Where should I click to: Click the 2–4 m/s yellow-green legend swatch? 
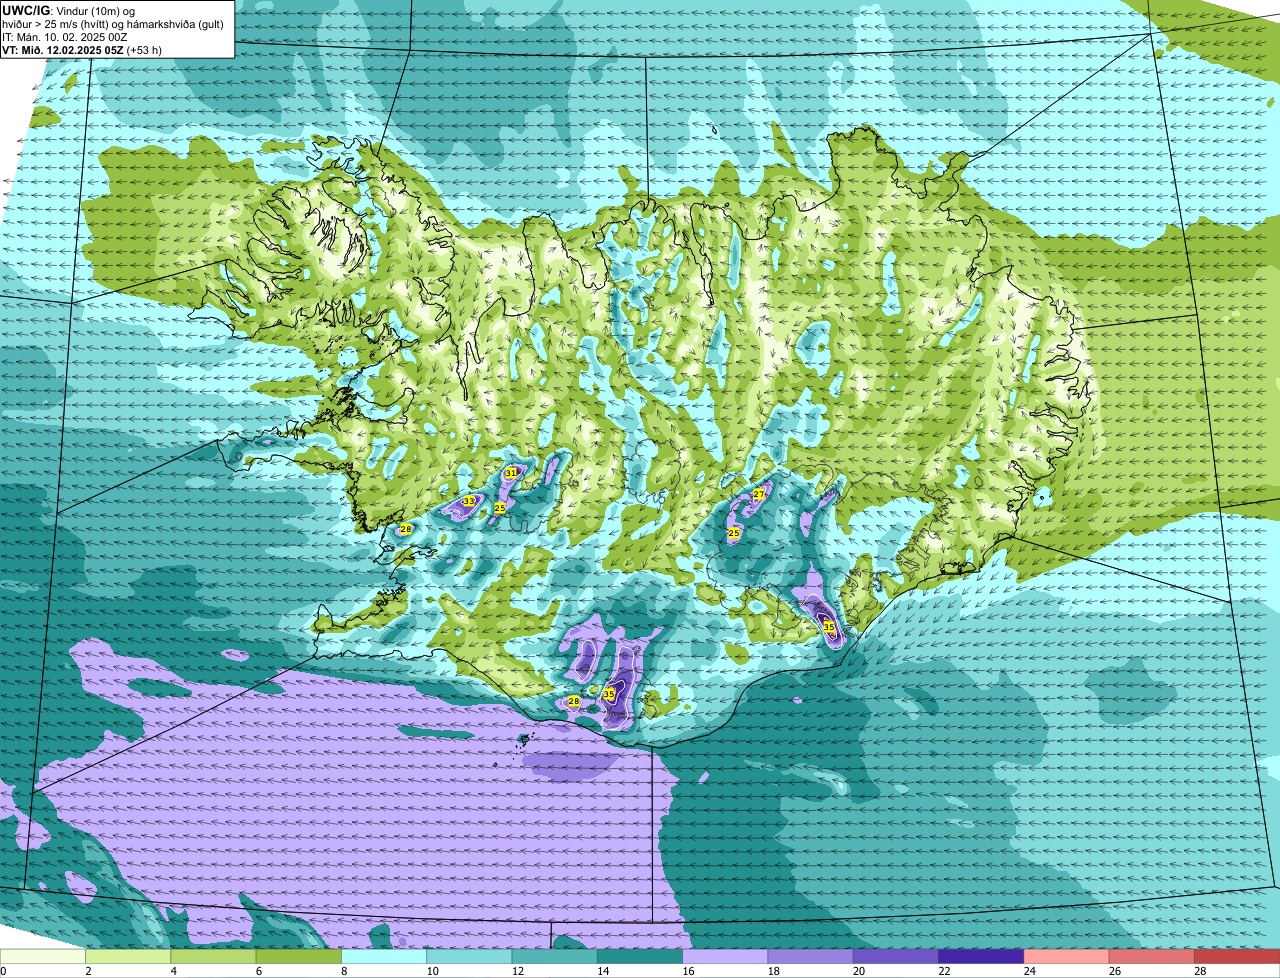point(128,957)
